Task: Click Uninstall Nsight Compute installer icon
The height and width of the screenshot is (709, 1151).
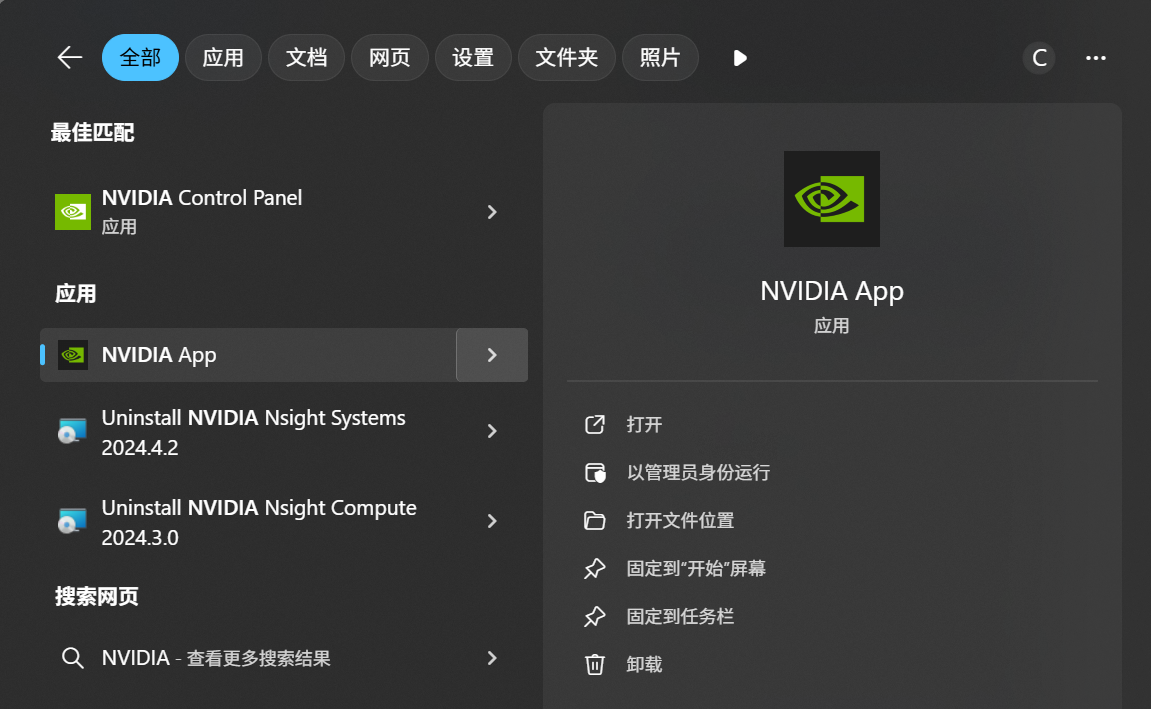Action: (72, 521)
